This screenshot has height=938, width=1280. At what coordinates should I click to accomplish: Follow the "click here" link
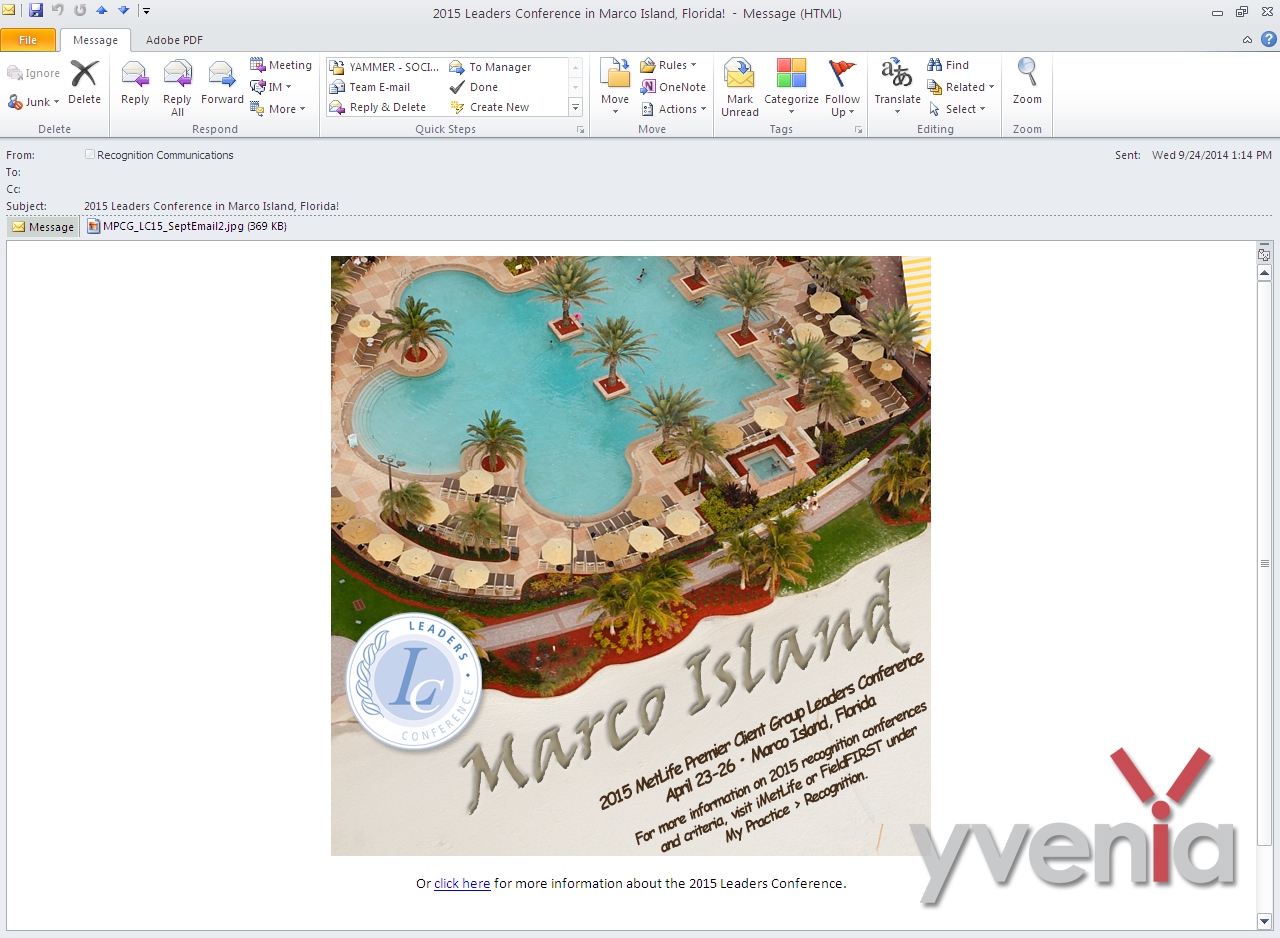click(x=462, y=884)
